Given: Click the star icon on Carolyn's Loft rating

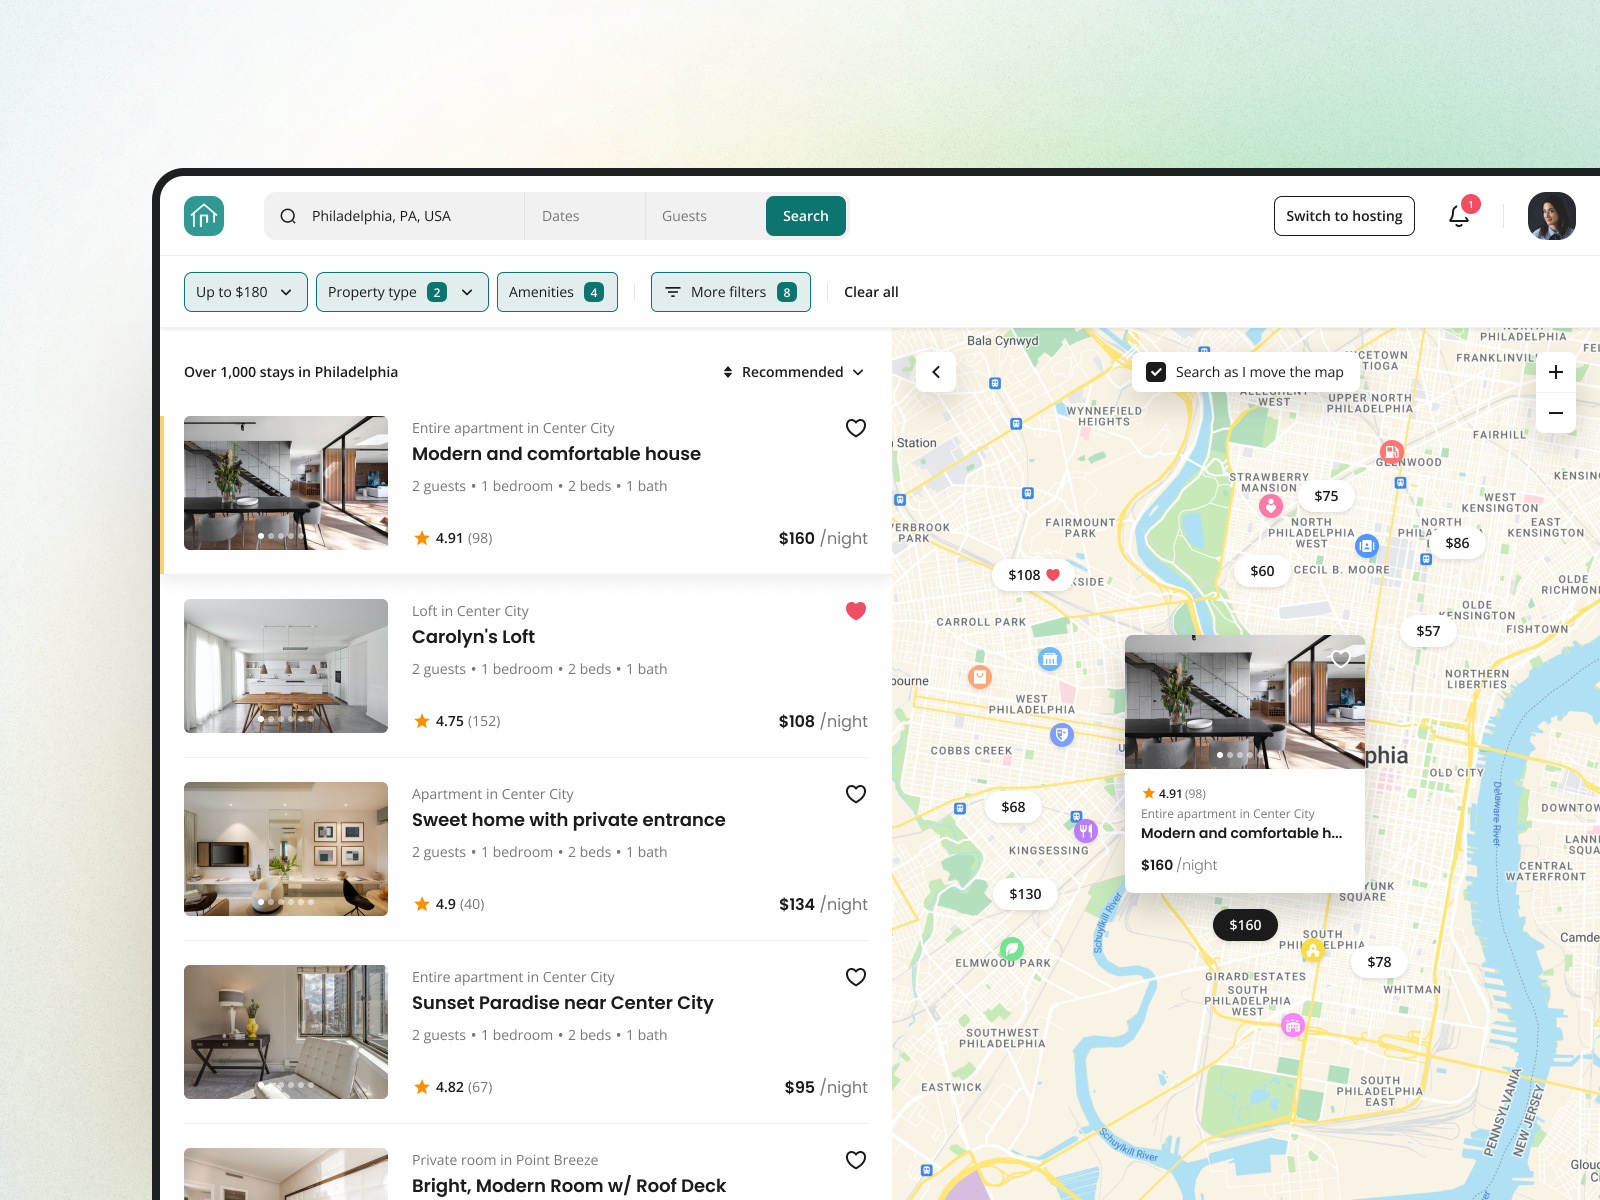Looking at the screenshot, I should (x=422, y=720).
